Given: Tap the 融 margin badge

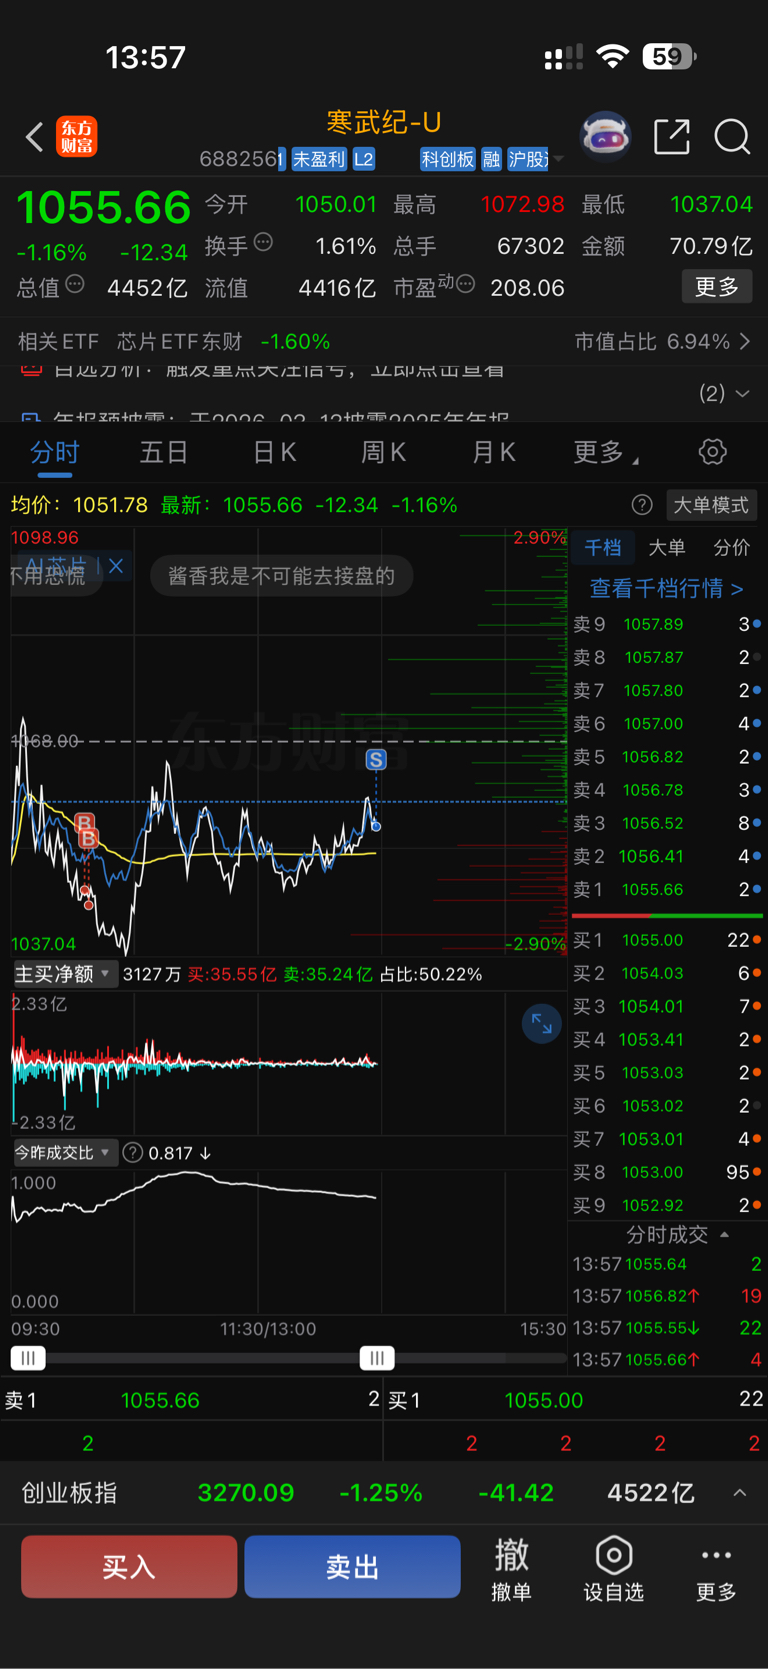Looking at the screenshot, I should [491, 159].
